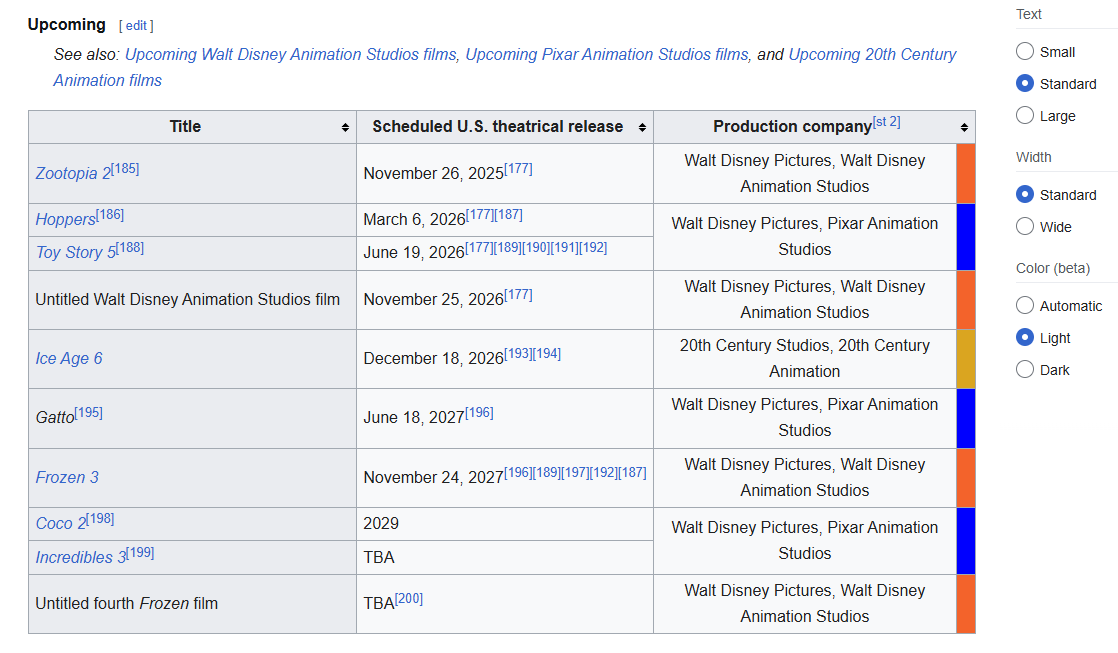Open reference 196 after June 18, 2027

[479, 413]
